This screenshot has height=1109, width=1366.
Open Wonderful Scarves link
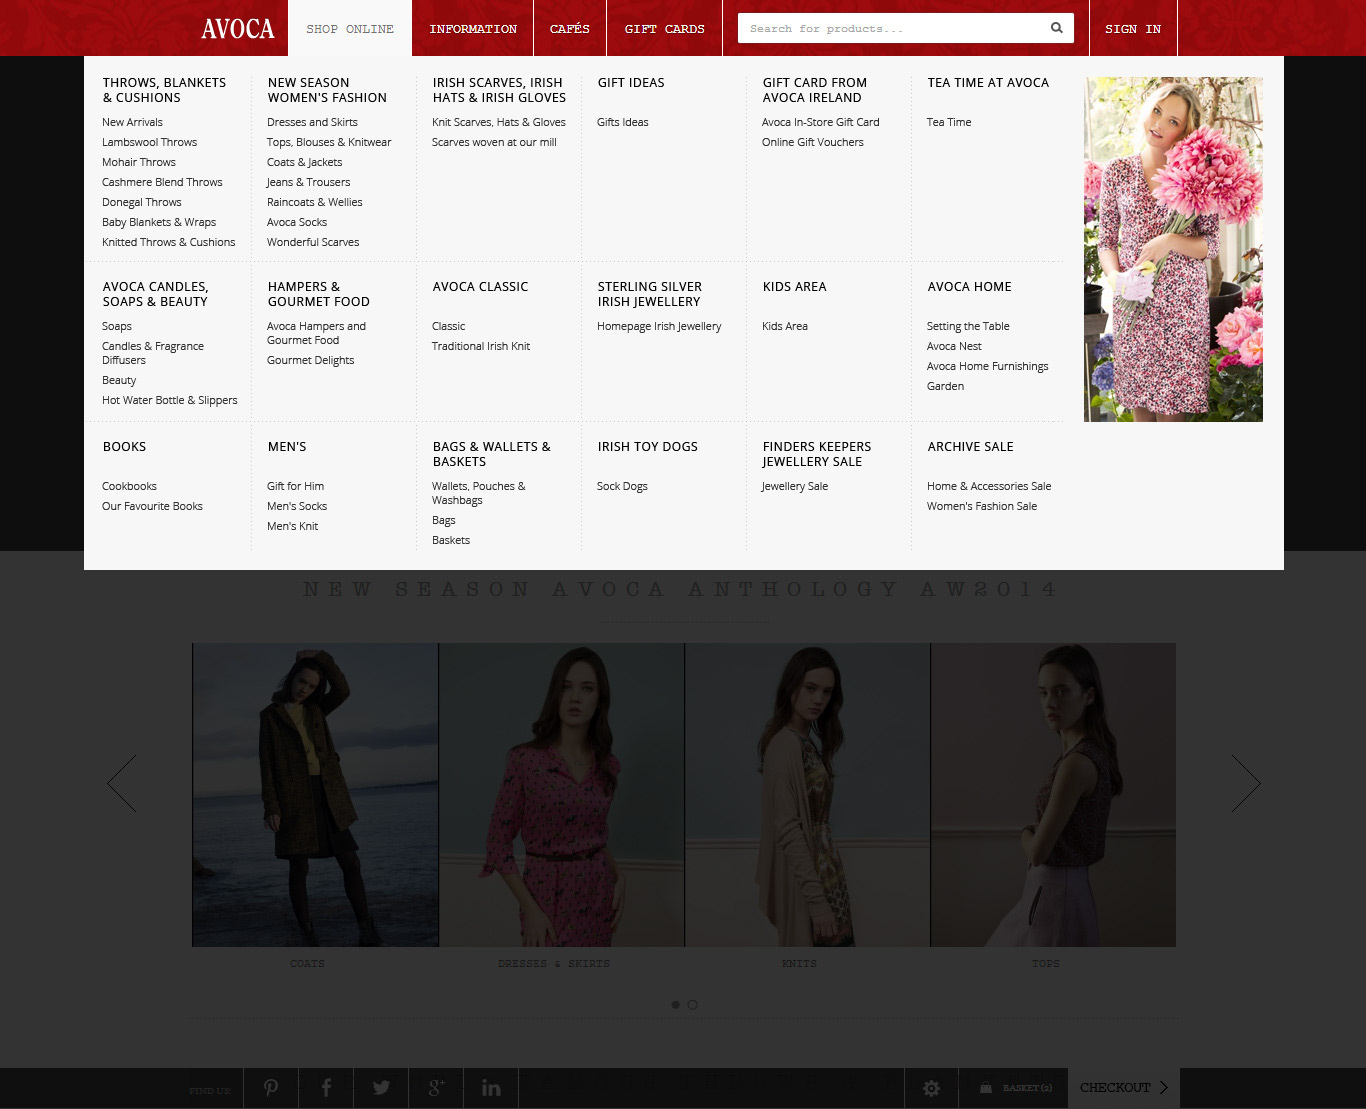click(x=313, y=242)
